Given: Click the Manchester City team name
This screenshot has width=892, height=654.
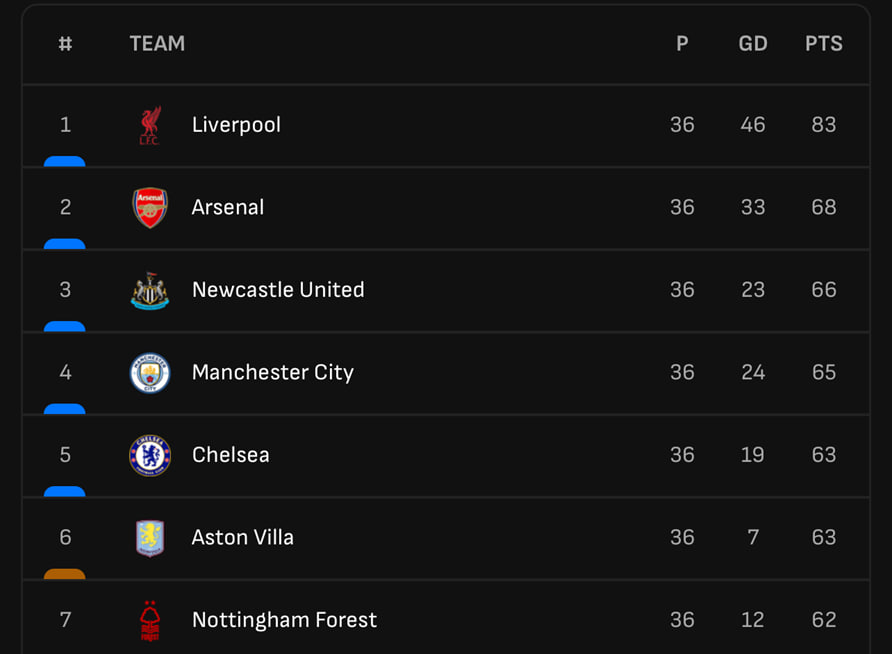Looking at the screenshot, I should pyautogui.click(x=273, y=373).
